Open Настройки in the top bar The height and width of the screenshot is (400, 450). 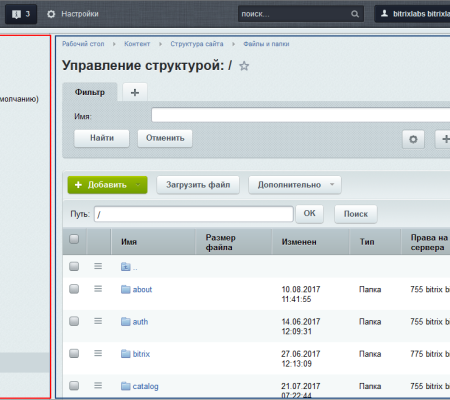73,14
